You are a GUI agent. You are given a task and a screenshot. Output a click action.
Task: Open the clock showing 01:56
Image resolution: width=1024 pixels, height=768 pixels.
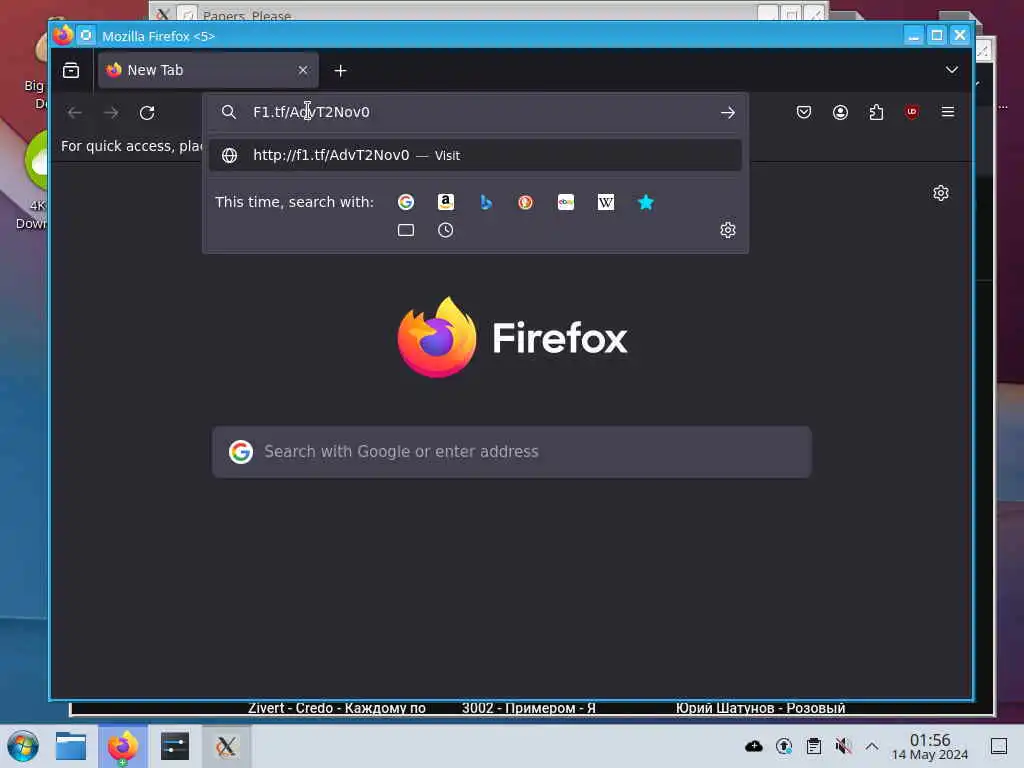[930, 746]
